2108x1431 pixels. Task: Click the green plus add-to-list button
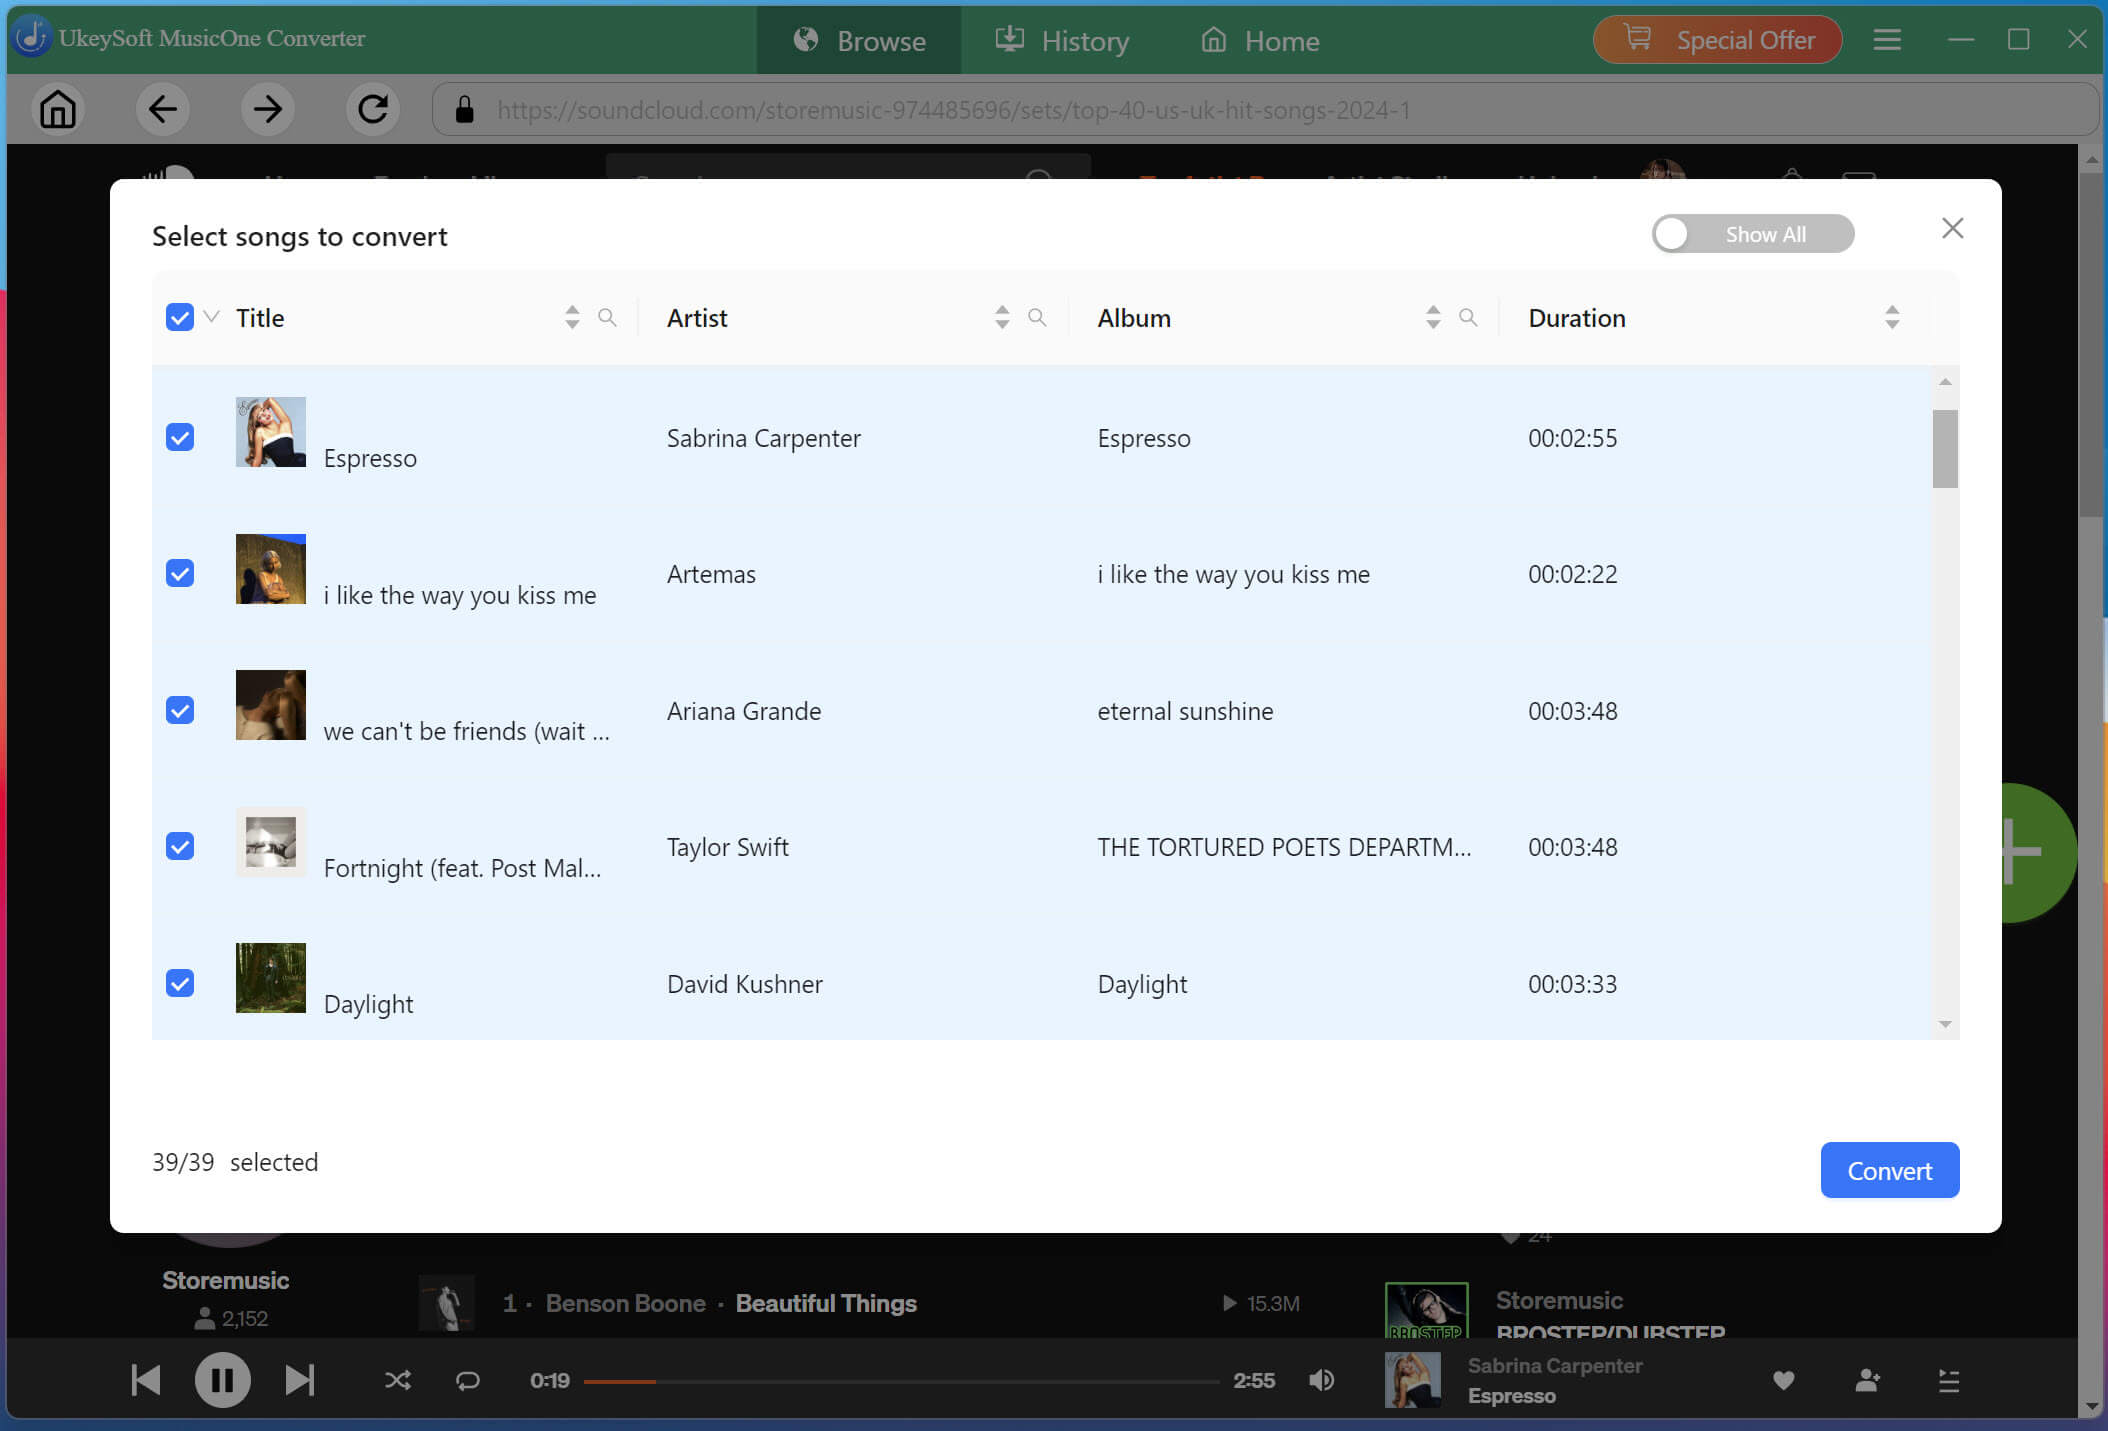(2037, 852)
